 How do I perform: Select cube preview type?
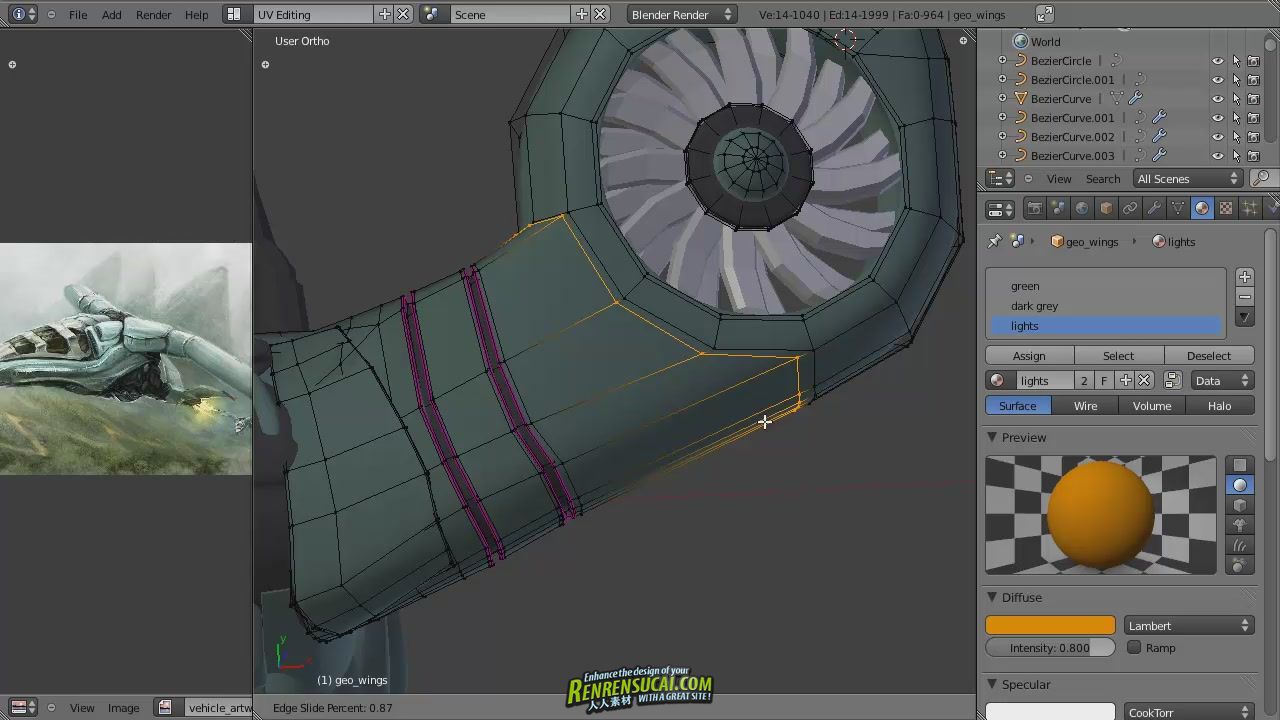coord(1240,505)
